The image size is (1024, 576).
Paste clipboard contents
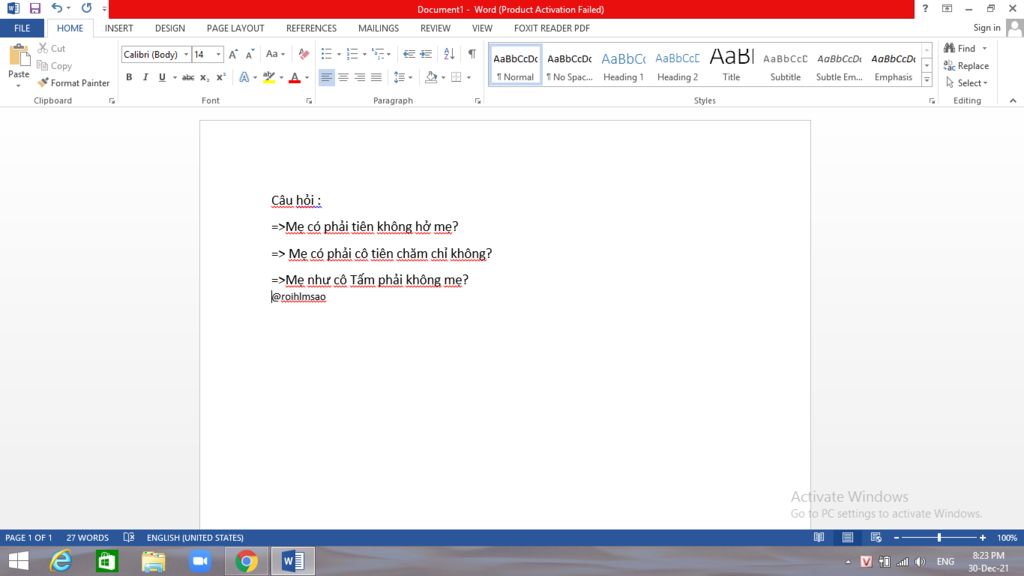18,65
